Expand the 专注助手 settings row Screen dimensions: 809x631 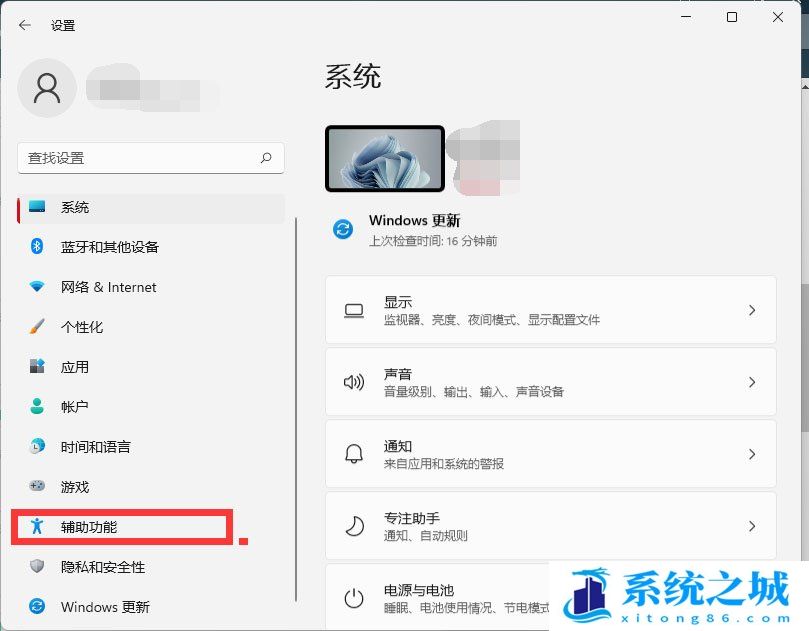[752, 526]
